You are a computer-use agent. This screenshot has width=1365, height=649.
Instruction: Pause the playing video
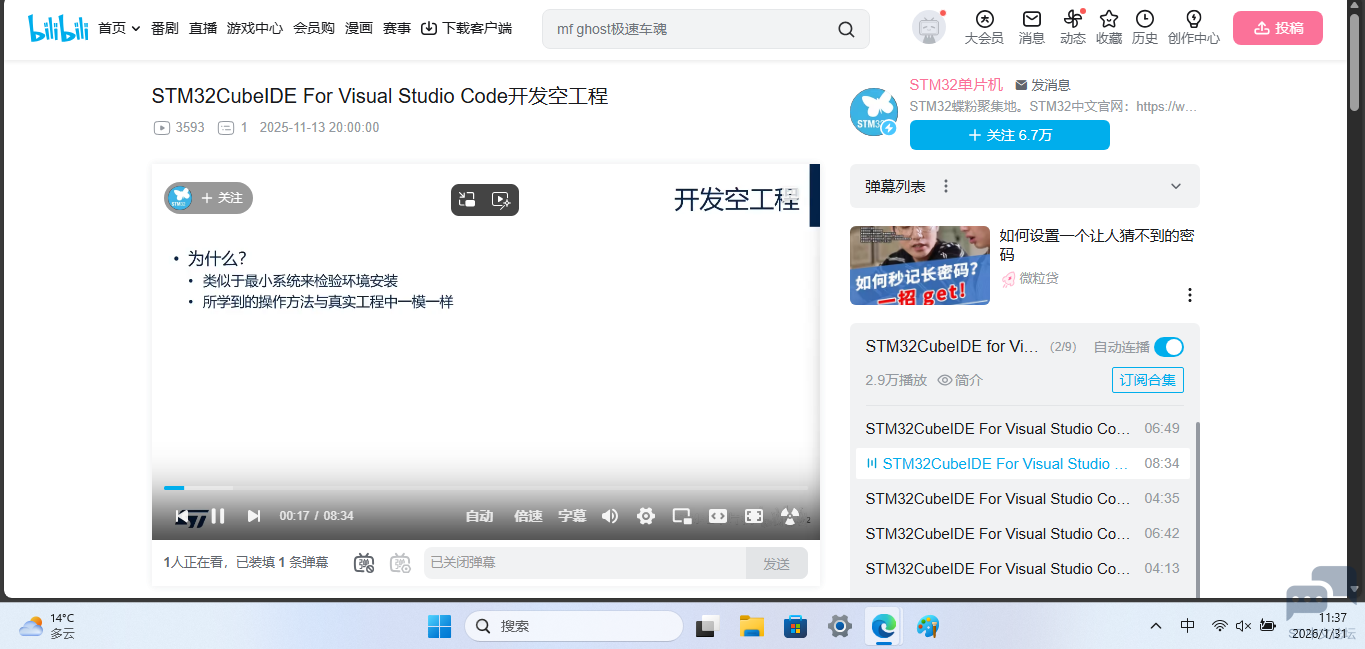[216, 516]
